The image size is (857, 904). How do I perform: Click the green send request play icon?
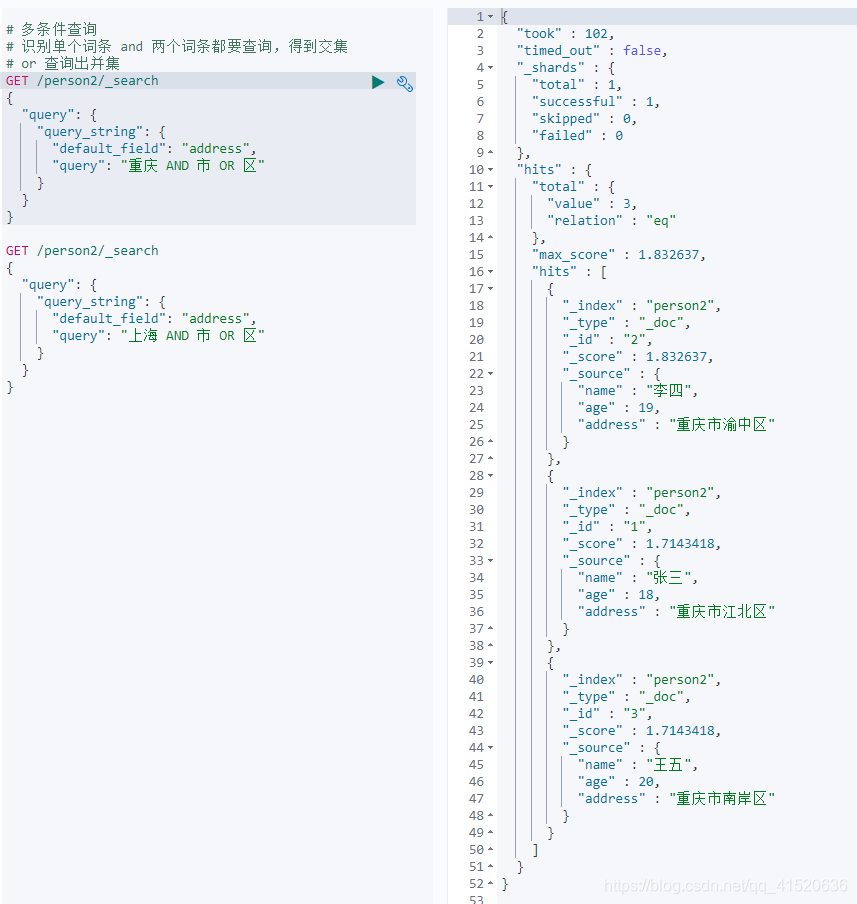click(378, 82)
